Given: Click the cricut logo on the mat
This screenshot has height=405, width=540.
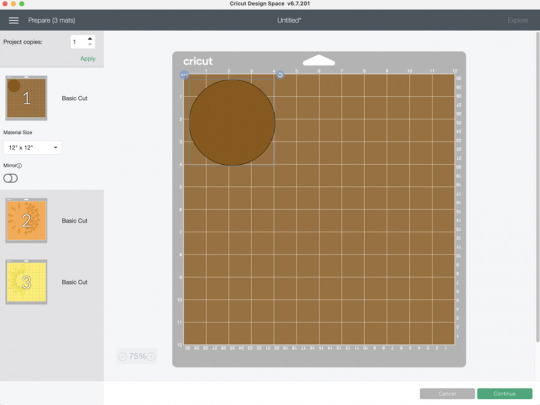Looking at the screenshot, I should [198, 61].
